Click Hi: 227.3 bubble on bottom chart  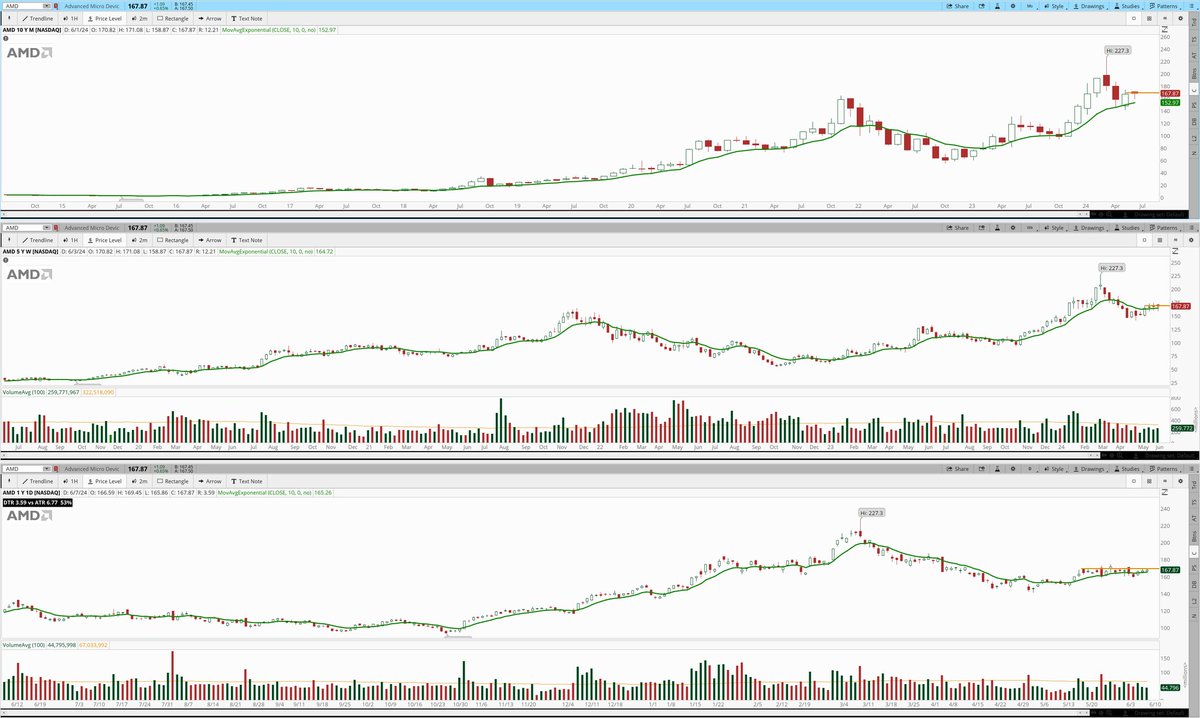(870, 512)
